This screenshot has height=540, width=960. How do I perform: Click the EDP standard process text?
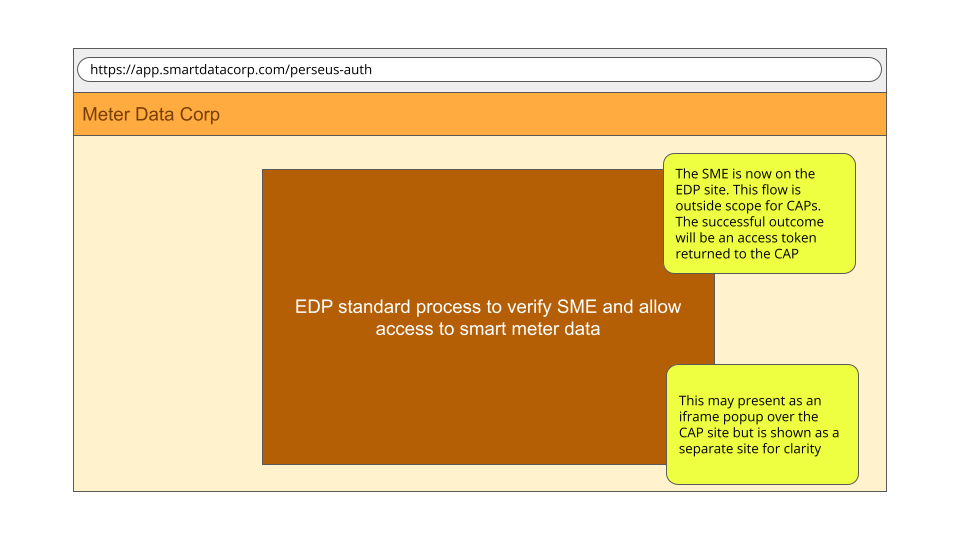487,318
